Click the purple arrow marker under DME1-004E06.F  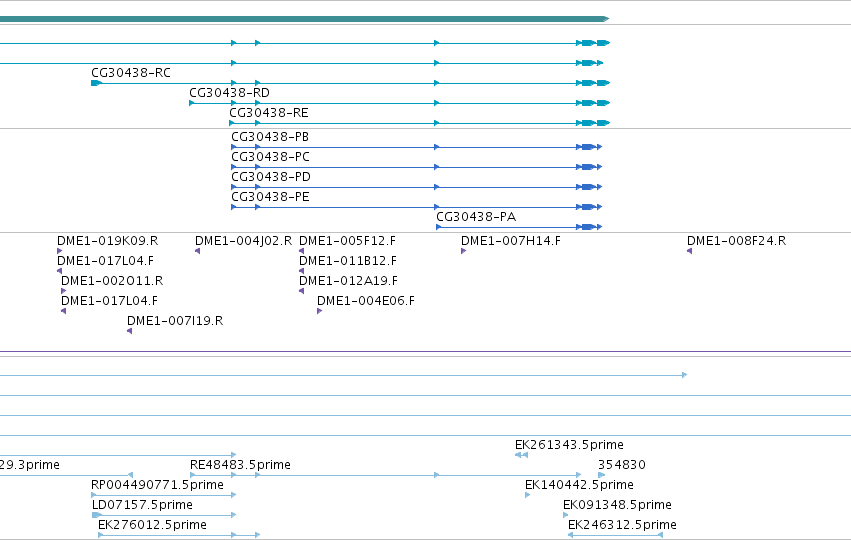coord(320,311)
